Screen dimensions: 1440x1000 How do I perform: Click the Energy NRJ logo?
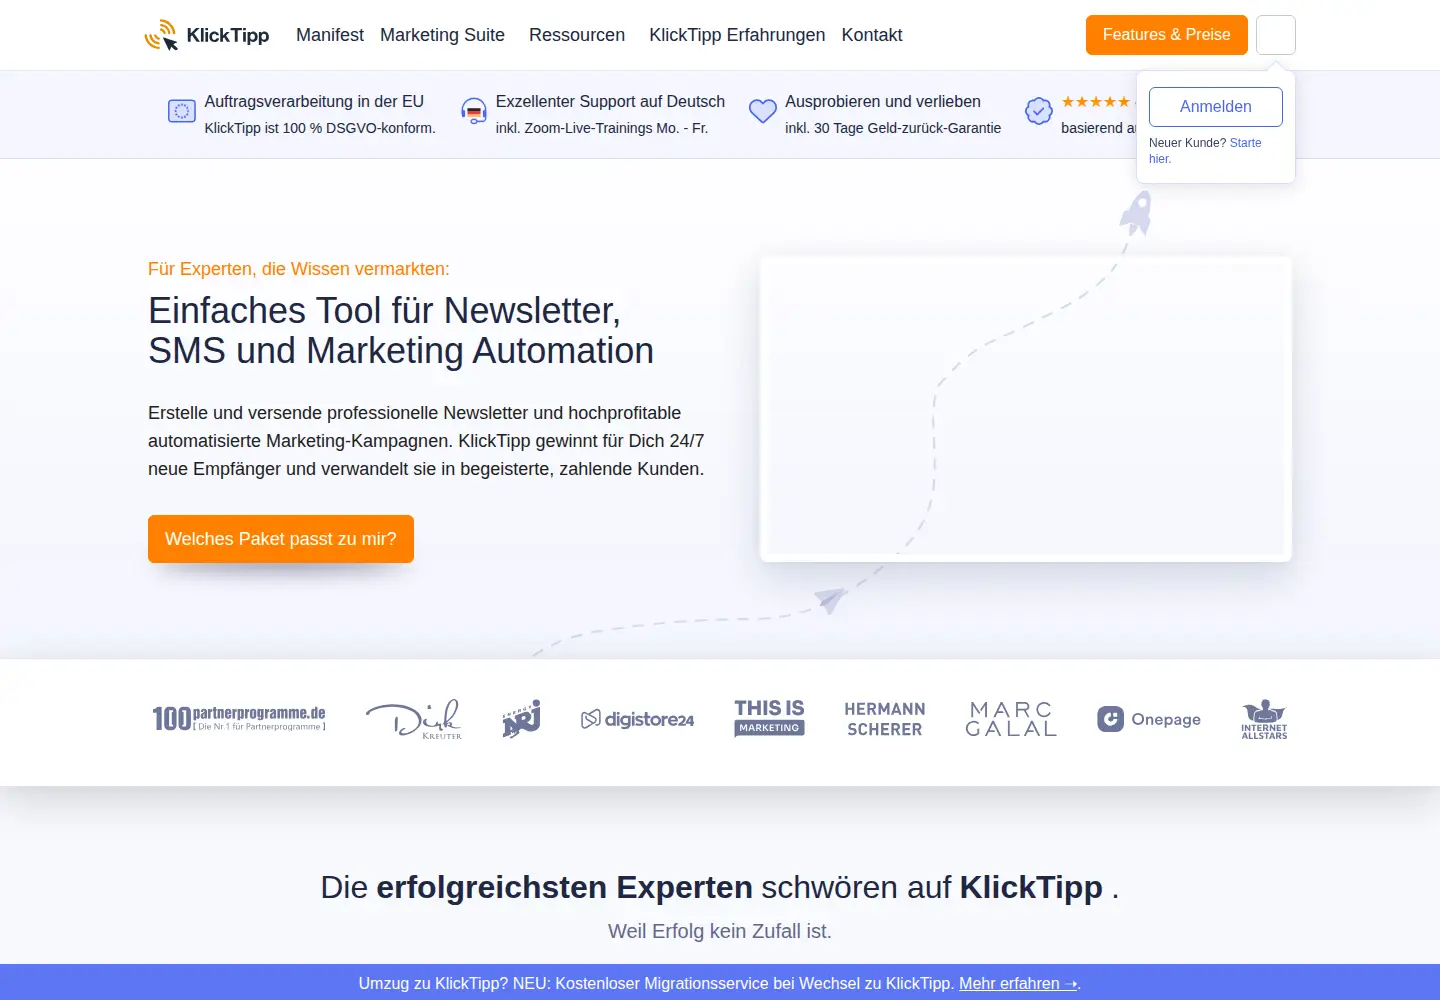pos(521,719)
